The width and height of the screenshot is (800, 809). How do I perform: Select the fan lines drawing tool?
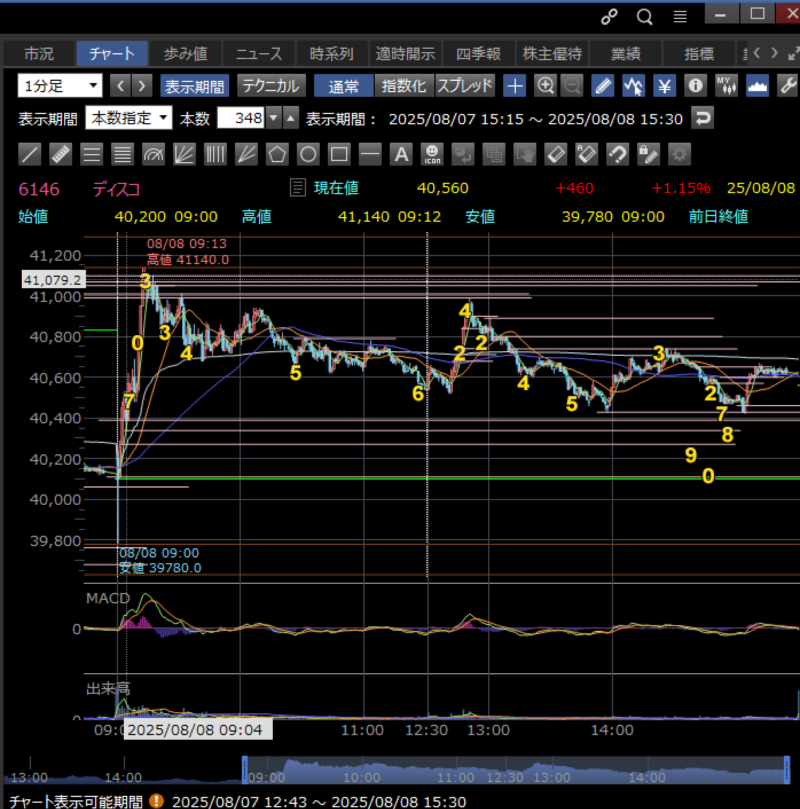pos(184,154)
